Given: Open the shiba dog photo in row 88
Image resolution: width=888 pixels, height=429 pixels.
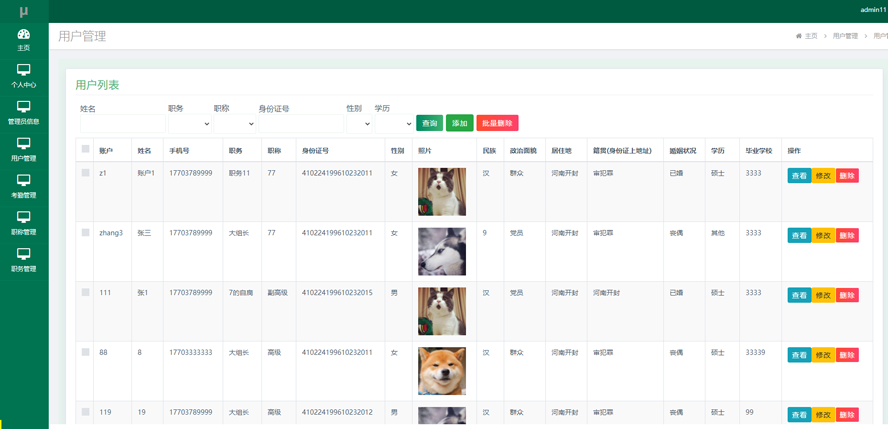Looking at the screenshot, I should coord(442,371).
